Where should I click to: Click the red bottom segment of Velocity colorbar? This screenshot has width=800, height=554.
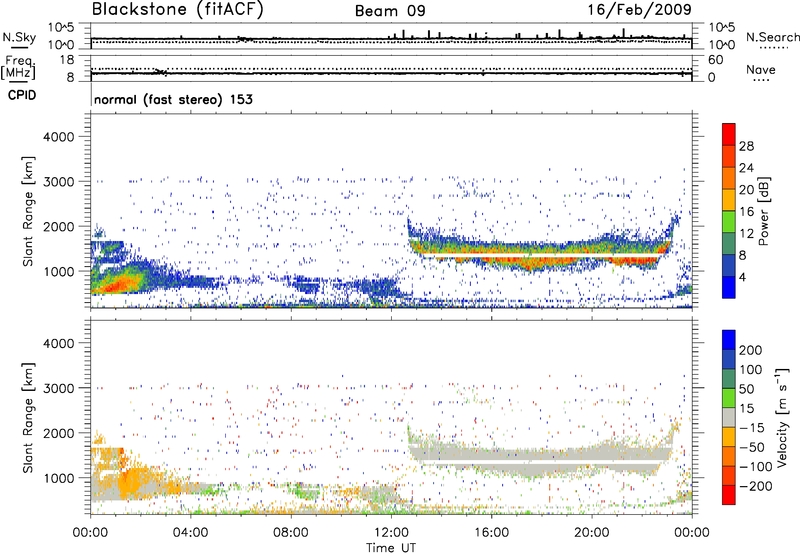[729, 495]
